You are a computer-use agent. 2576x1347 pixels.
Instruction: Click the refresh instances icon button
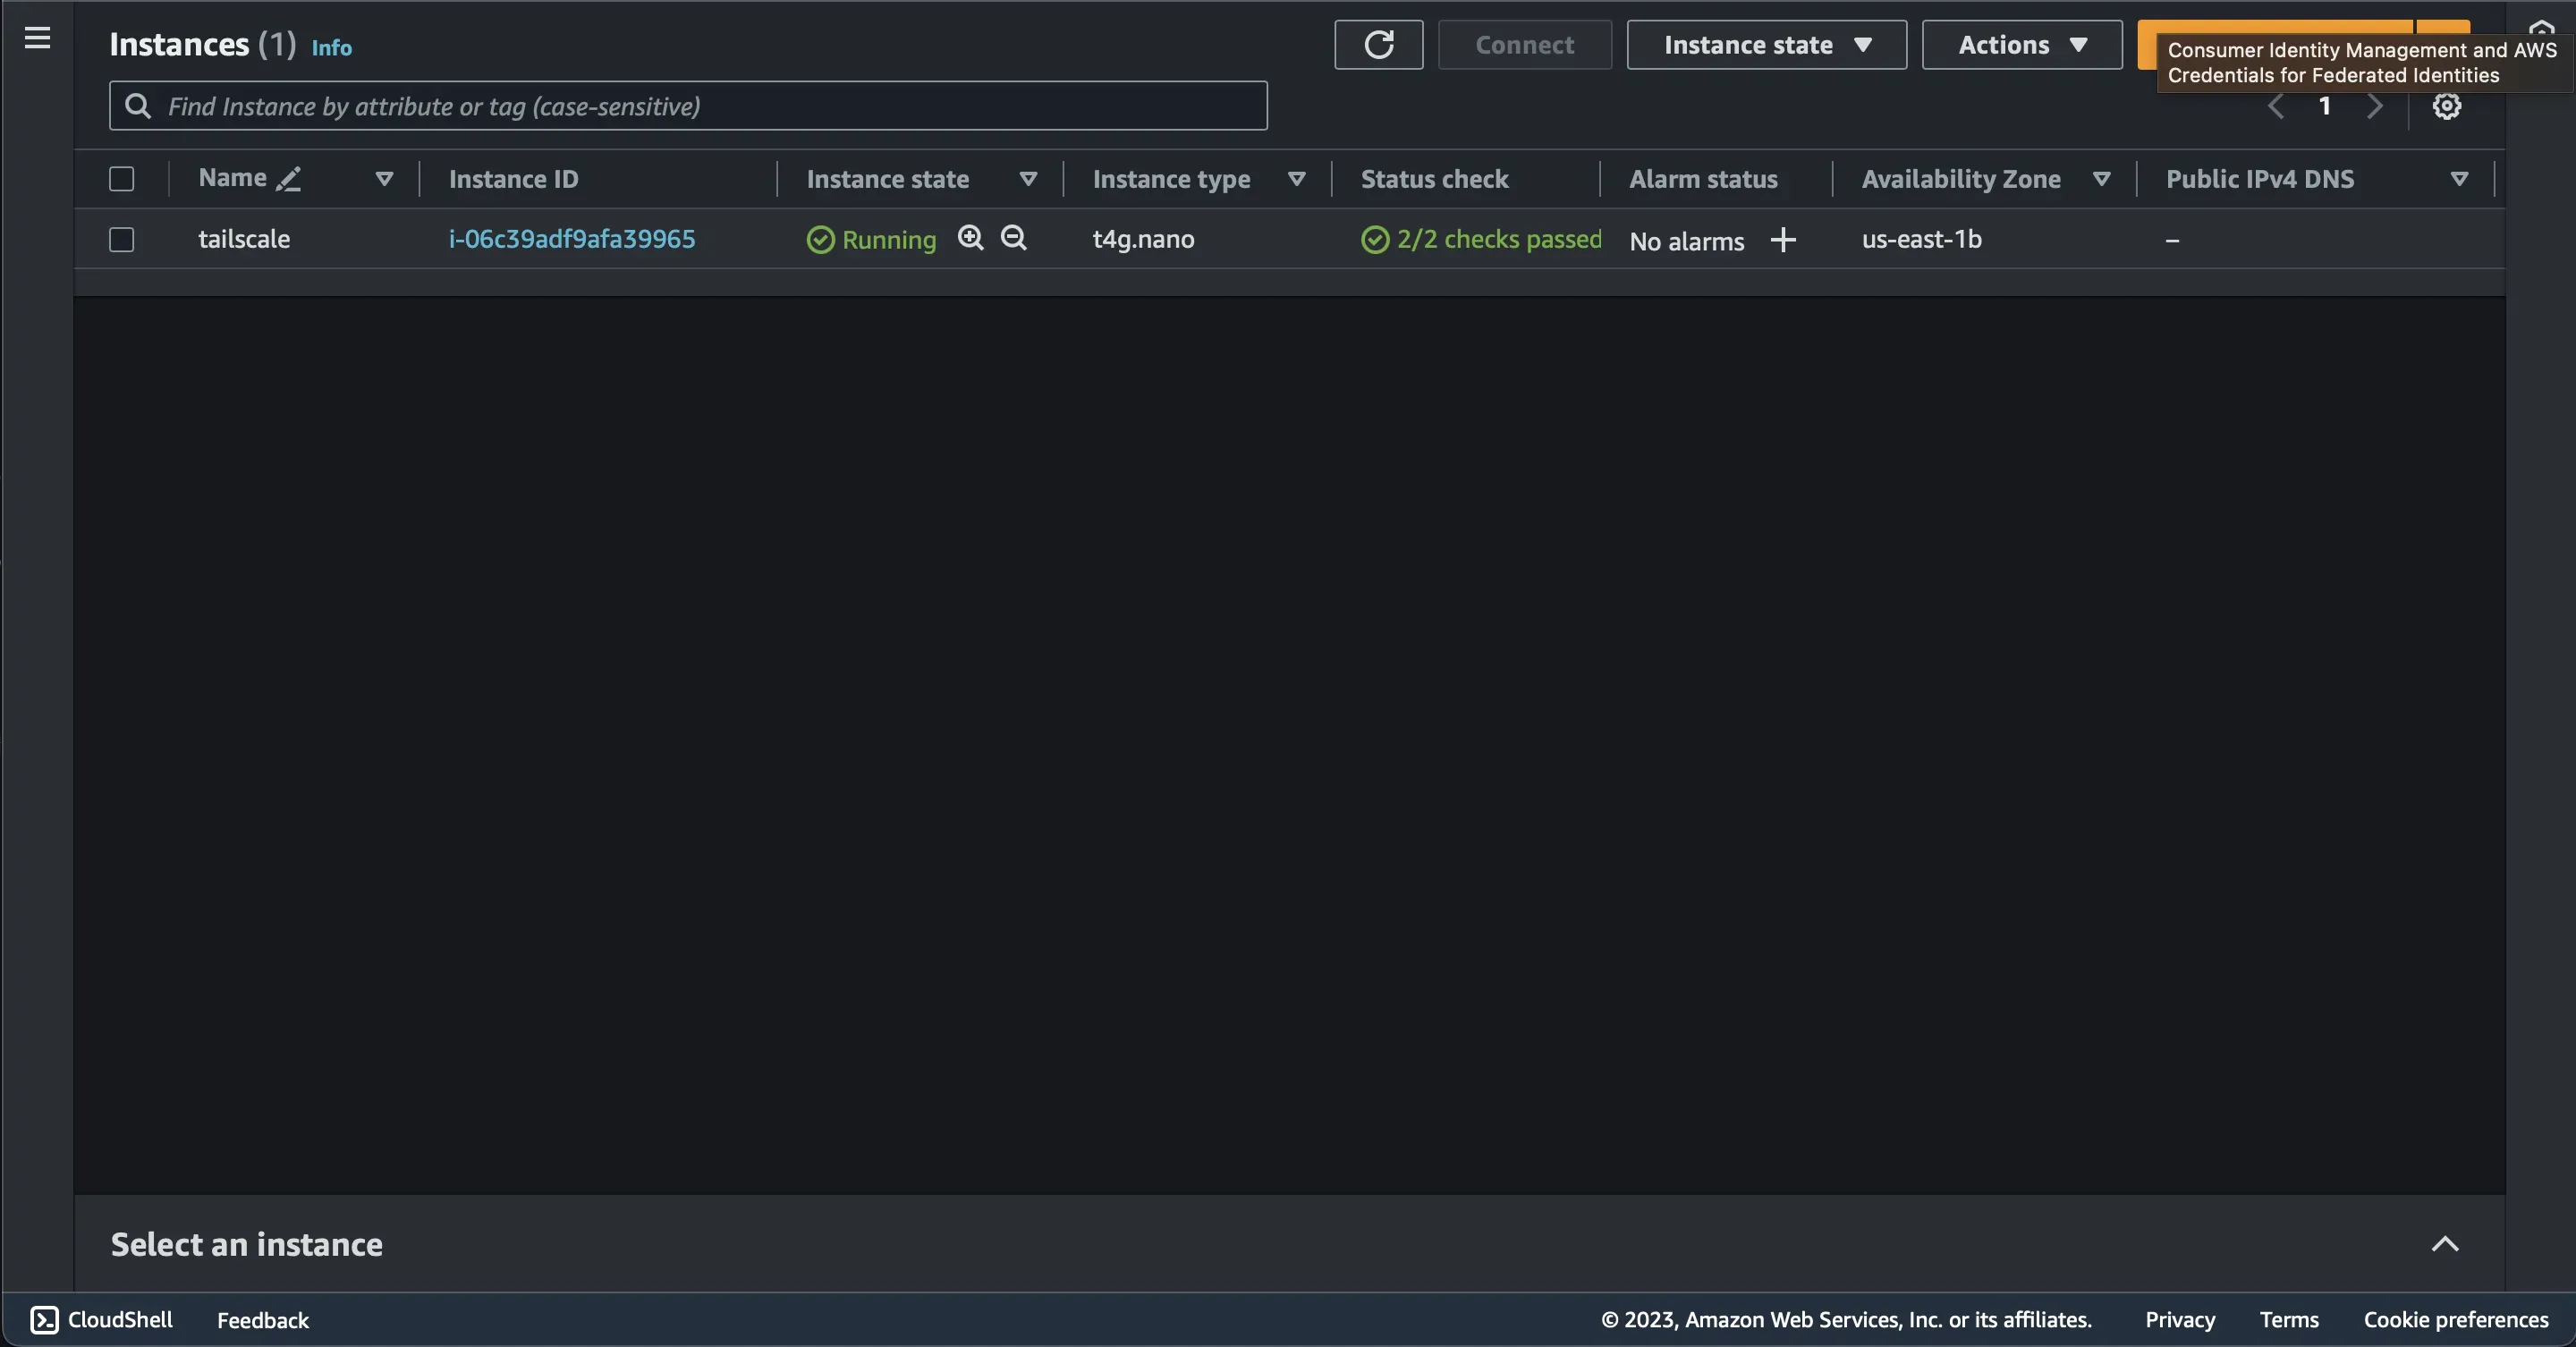click(x=1378, y=45)
